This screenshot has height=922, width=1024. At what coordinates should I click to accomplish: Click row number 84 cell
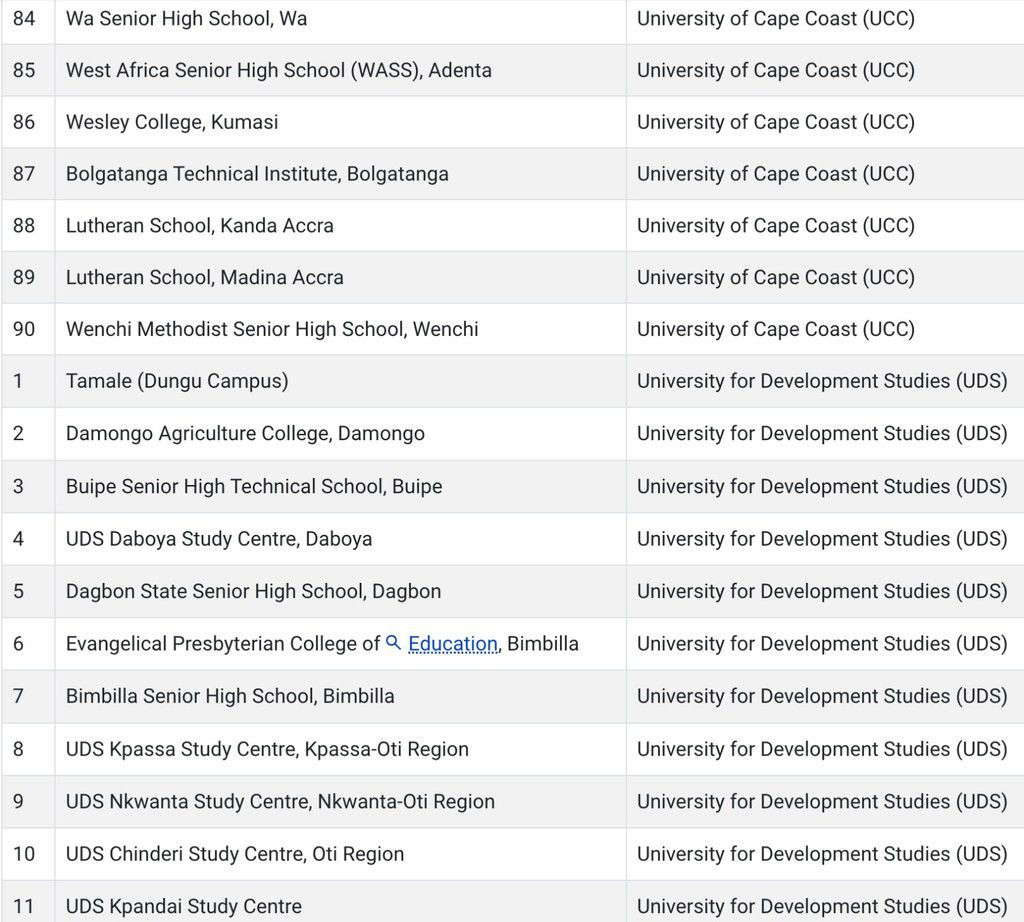click(x=24, y=18)
